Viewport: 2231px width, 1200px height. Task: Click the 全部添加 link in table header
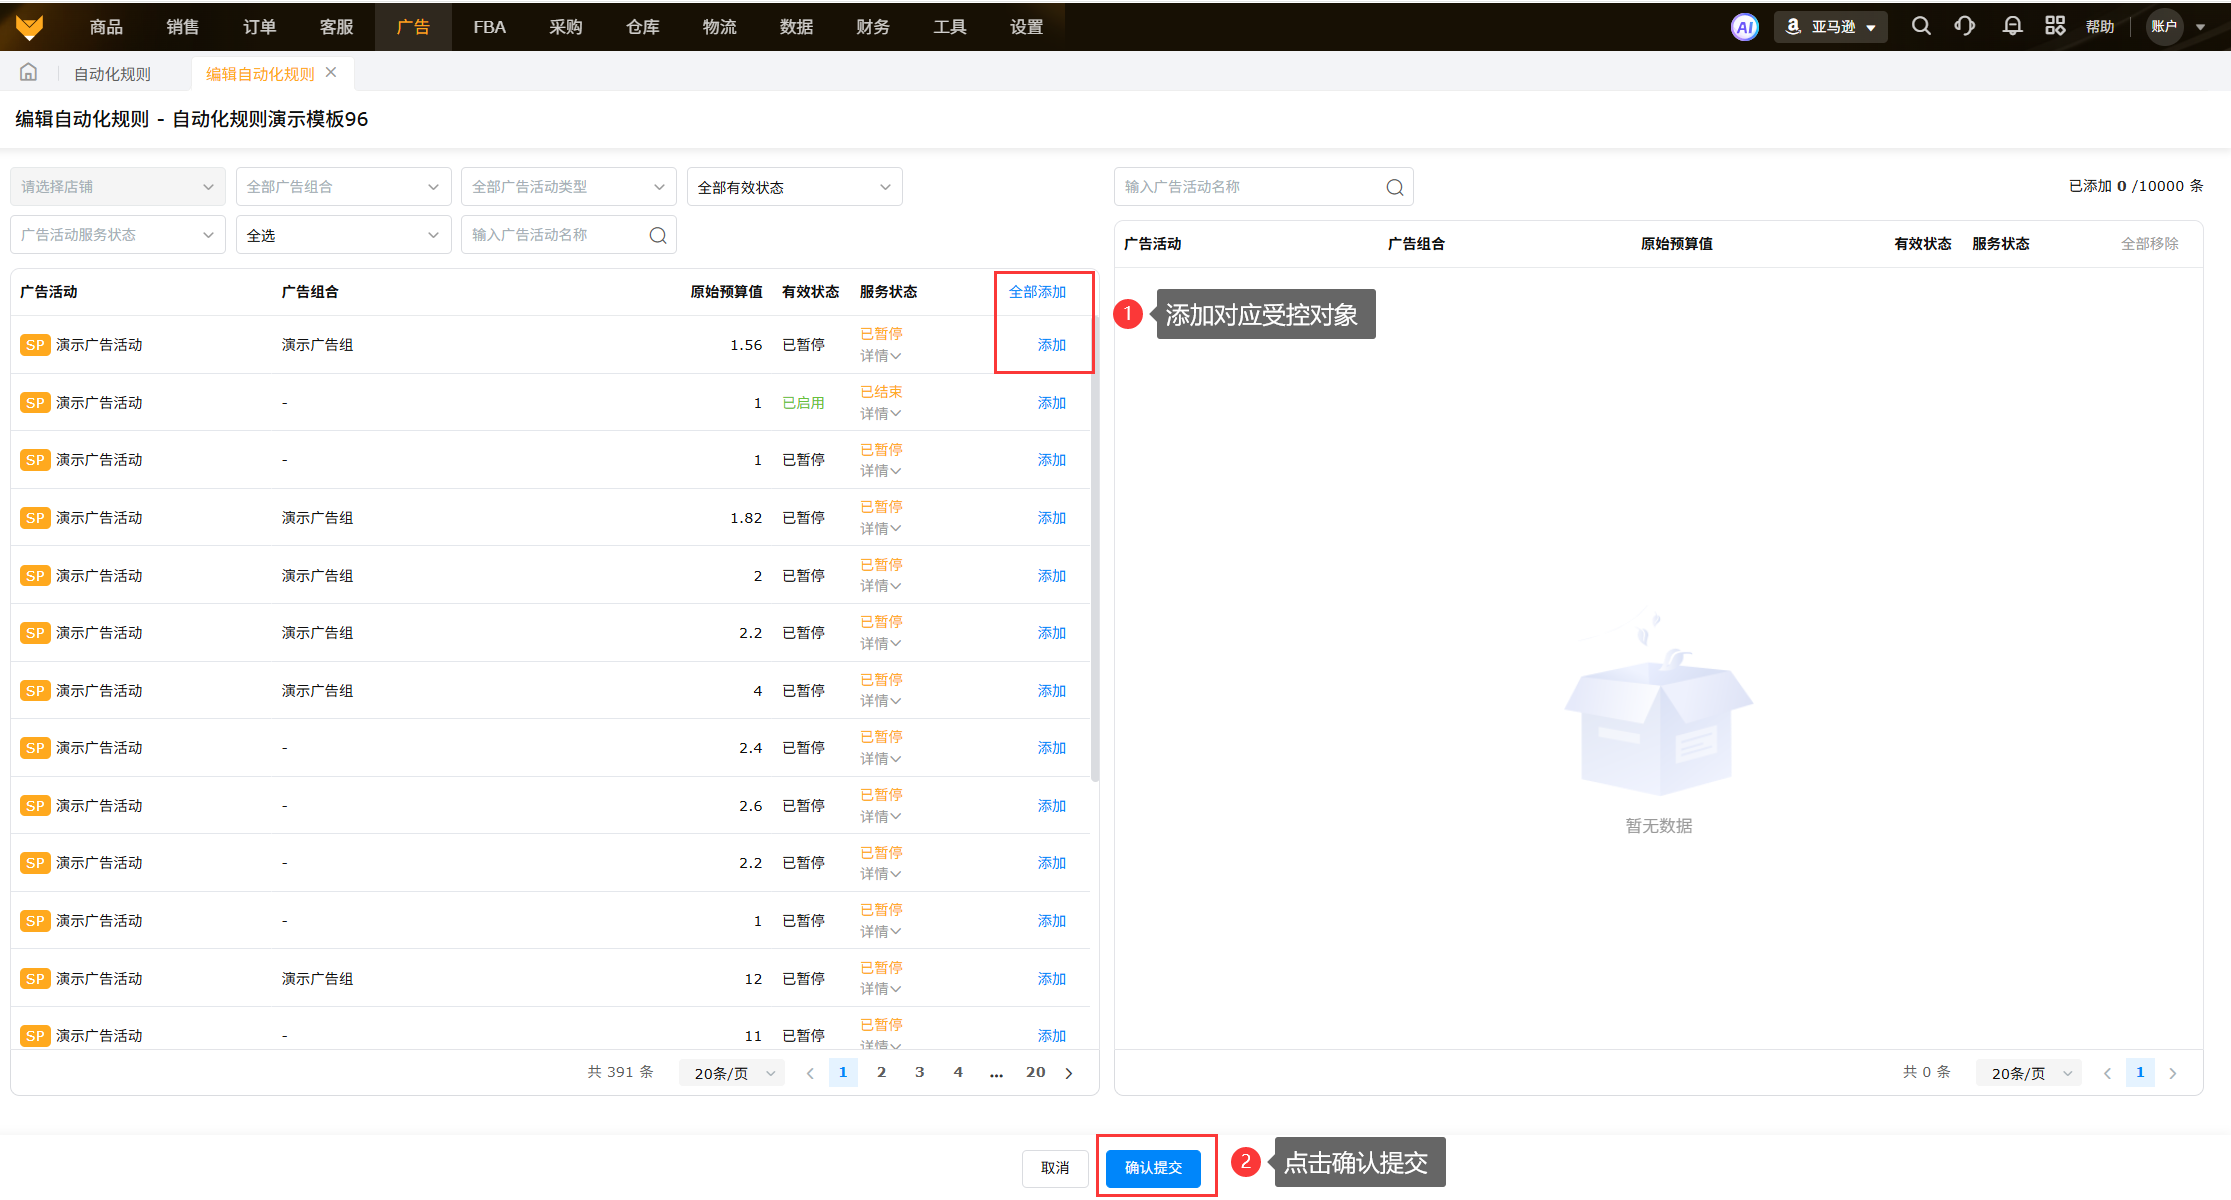tap(1037, 292)
